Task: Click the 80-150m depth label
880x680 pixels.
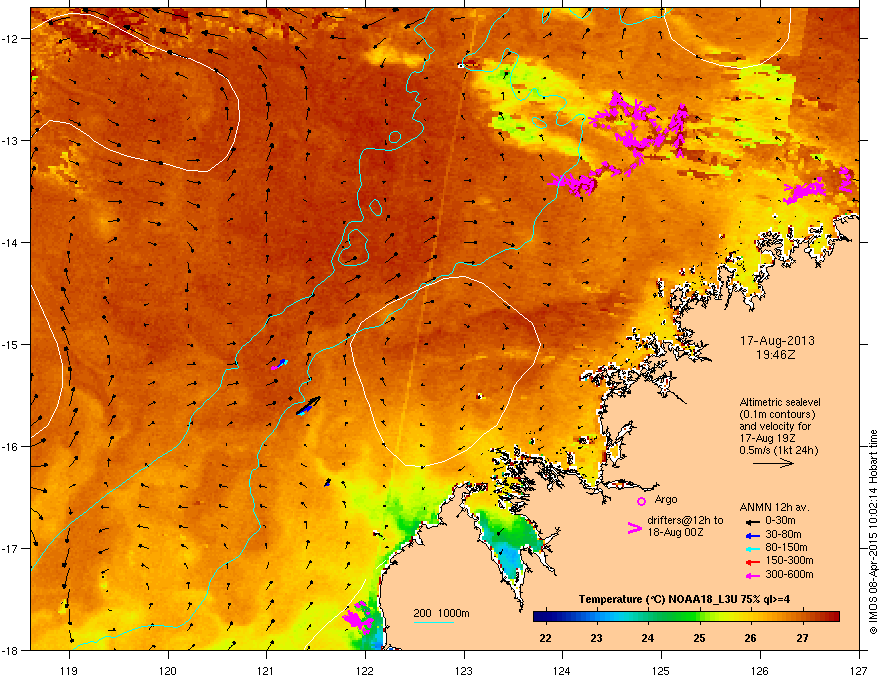Action: tap(786, 548)
